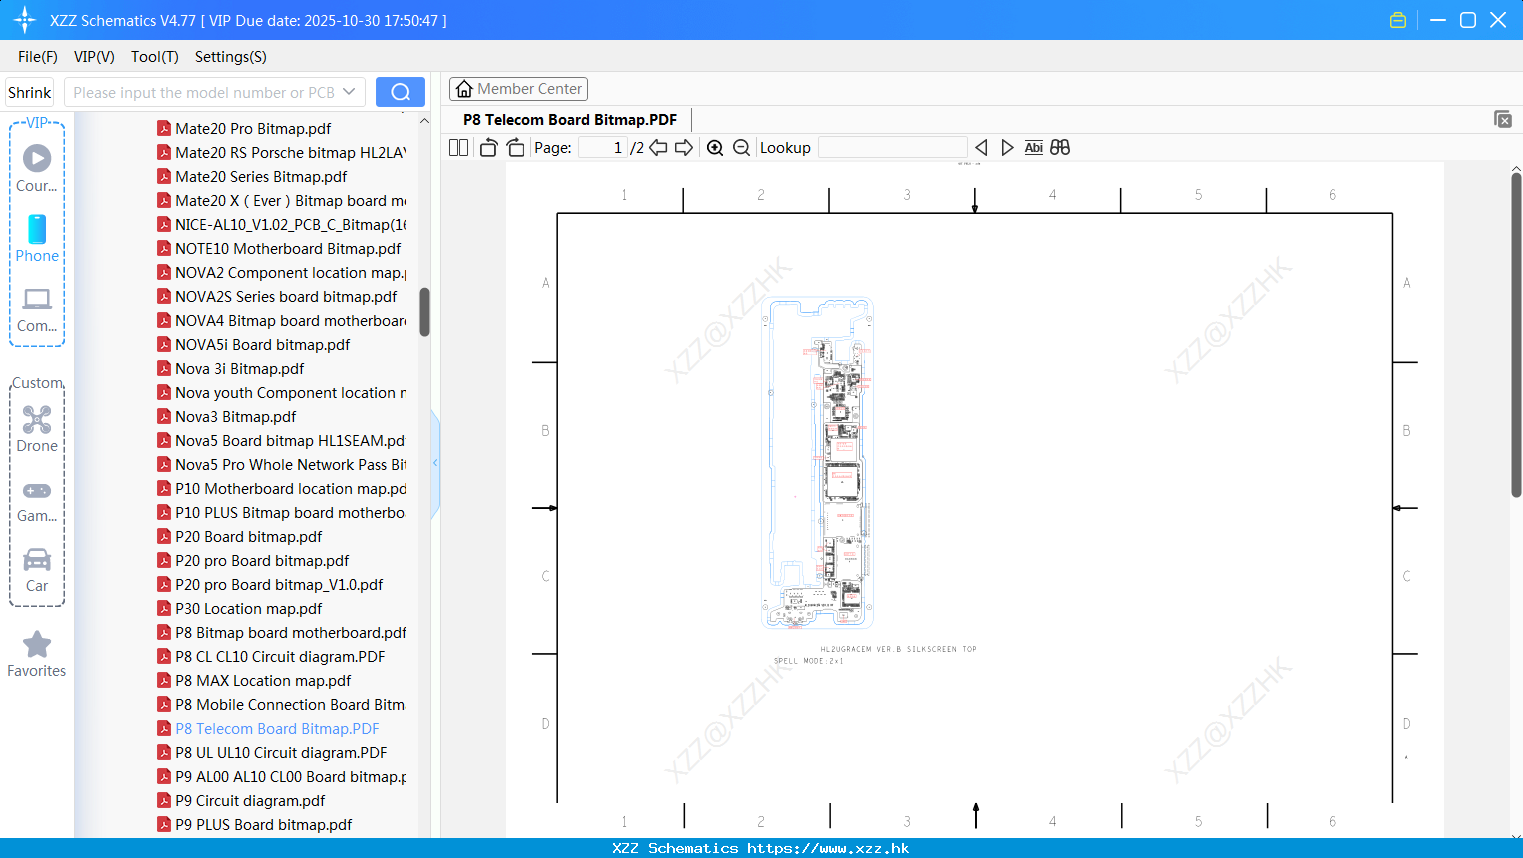This screenshot has height=858, width=1523.
Task: Select the Drone category icon
Action: click(37, 429)
